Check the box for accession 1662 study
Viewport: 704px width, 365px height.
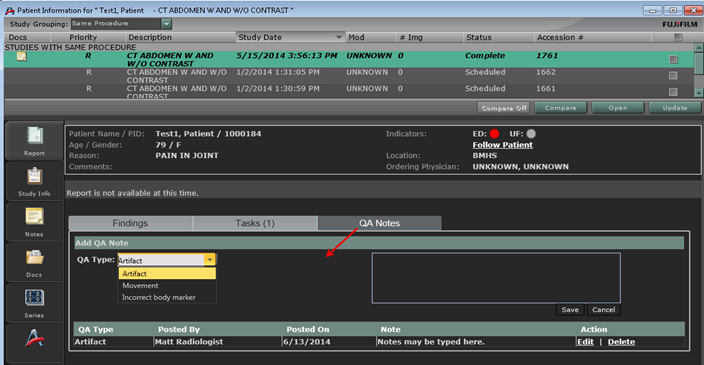point(673,75)
